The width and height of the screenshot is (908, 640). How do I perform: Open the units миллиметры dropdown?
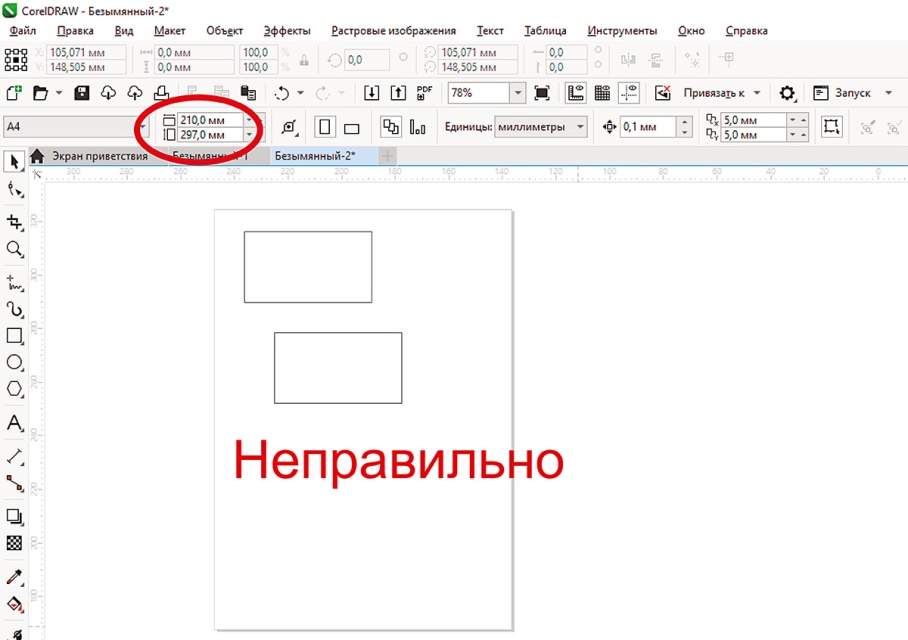(x=578, y=127)
